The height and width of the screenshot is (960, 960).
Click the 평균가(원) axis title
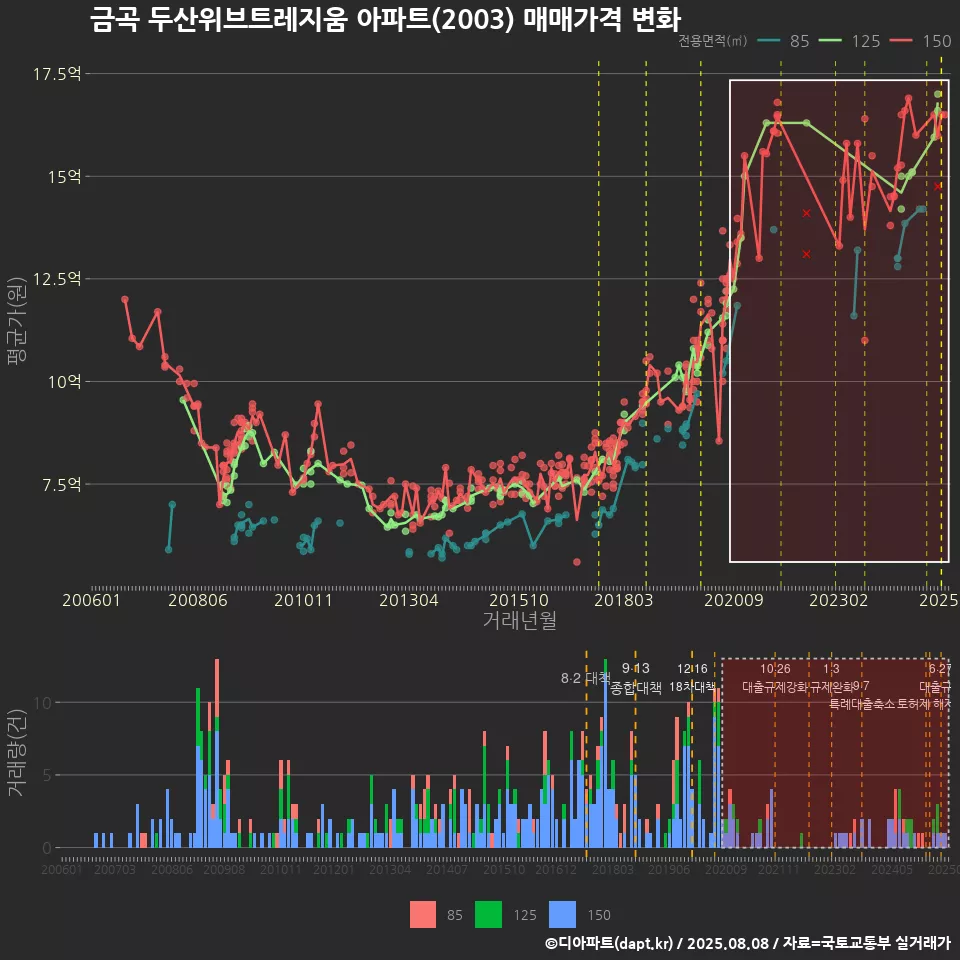(17, 320)
